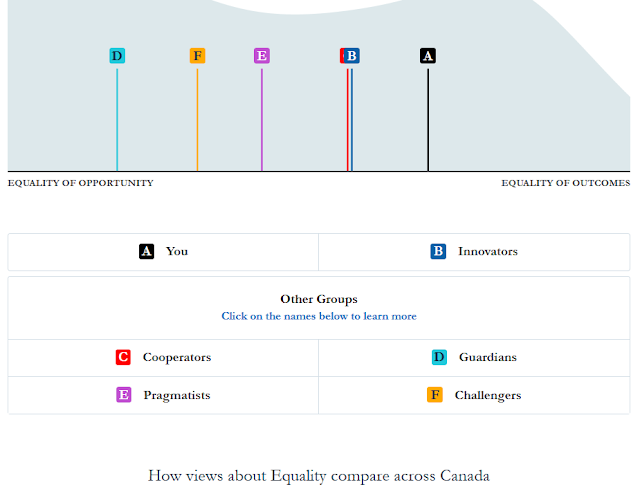640x487 pixels.
Task: Click the orange F icon beside Challengers
Action: [x=435, y=395]
